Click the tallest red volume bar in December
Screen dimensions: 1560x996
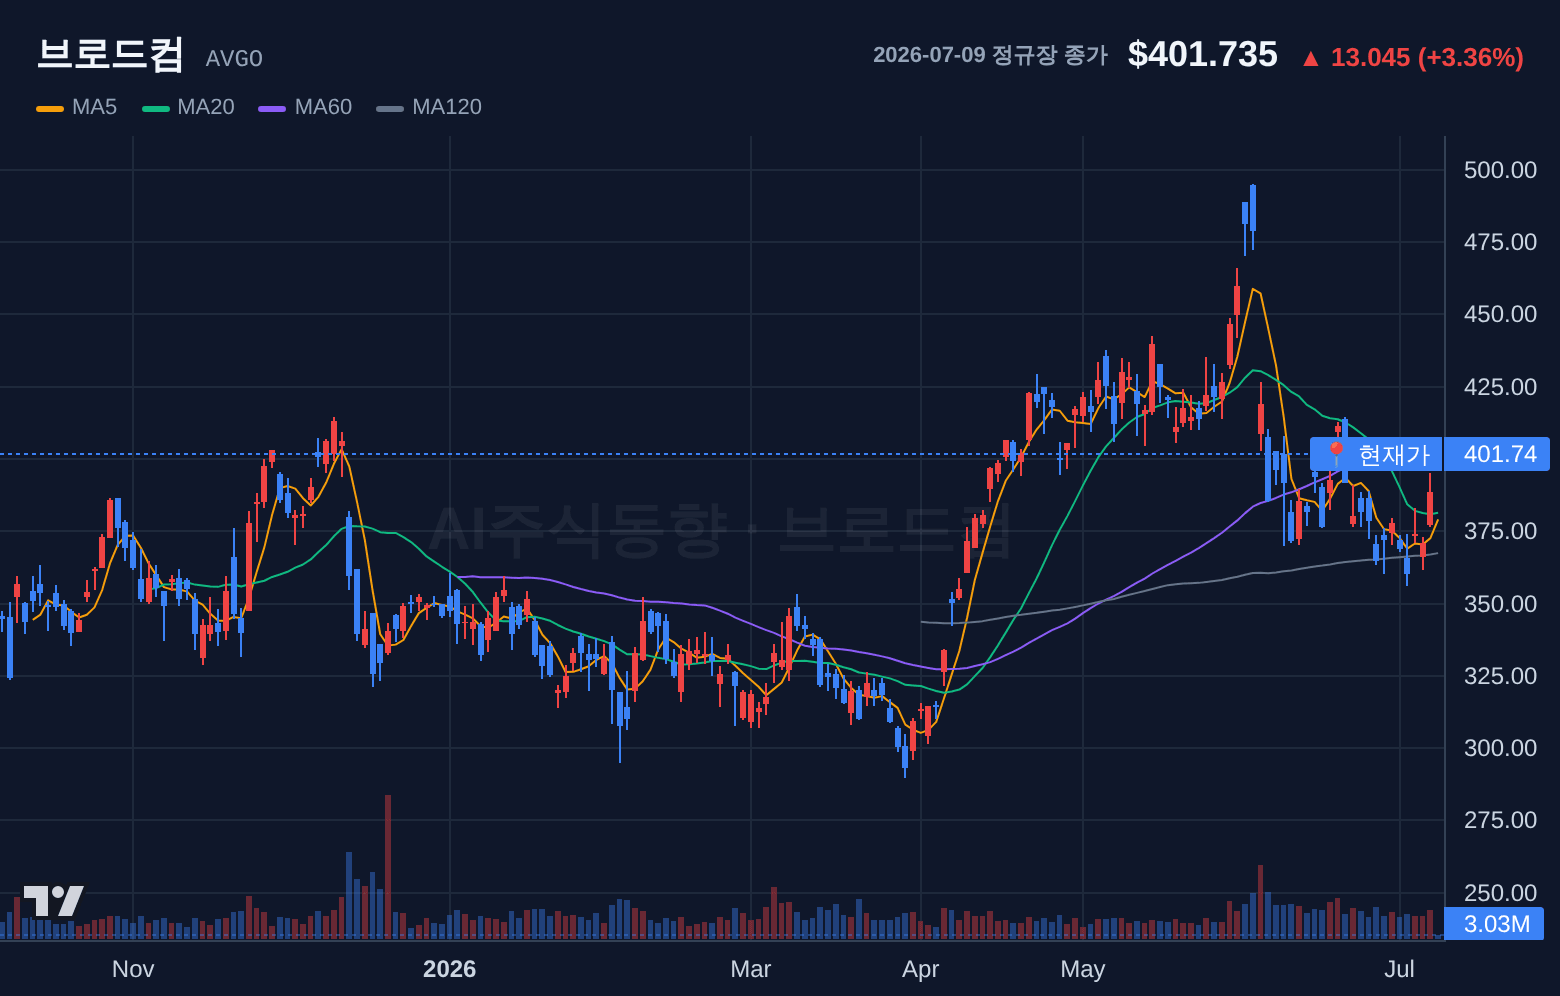click(x=388, y=867)
